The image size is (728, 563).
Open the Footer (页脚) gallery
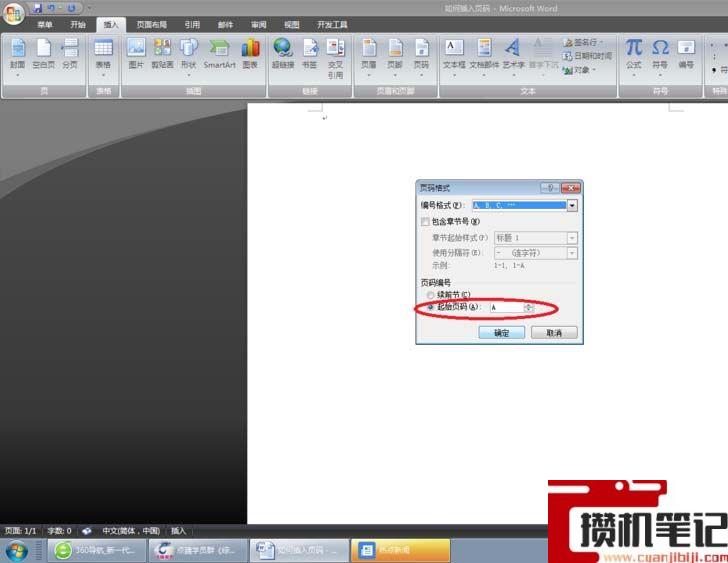(x=395, y=57)
